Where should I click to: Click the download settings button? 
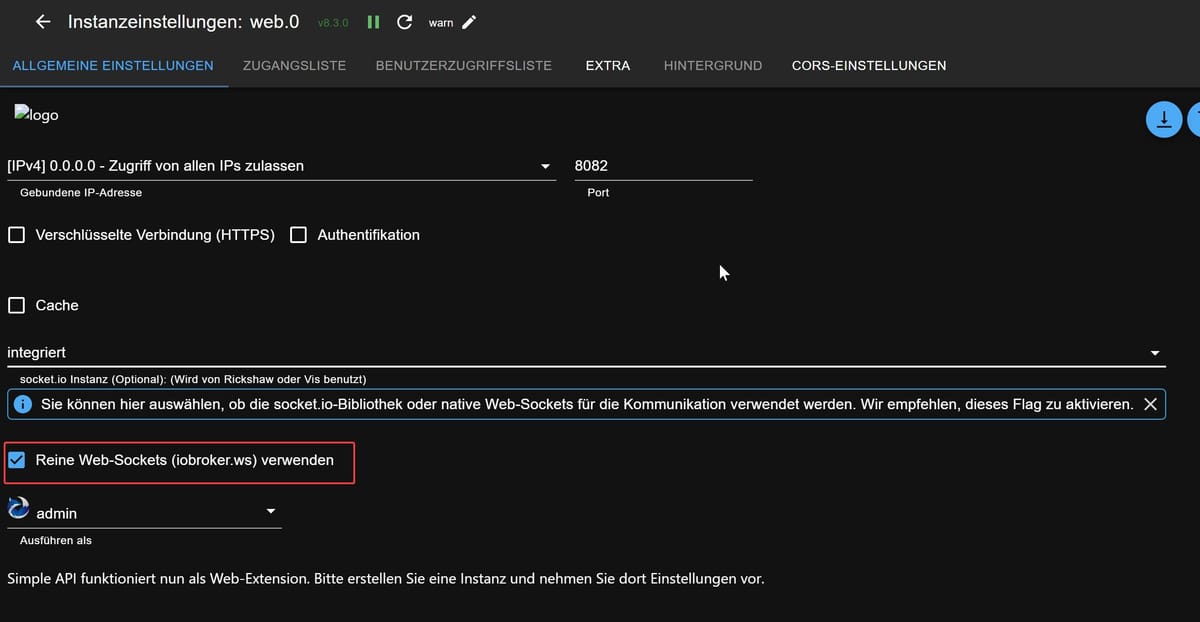(1163, 119)
